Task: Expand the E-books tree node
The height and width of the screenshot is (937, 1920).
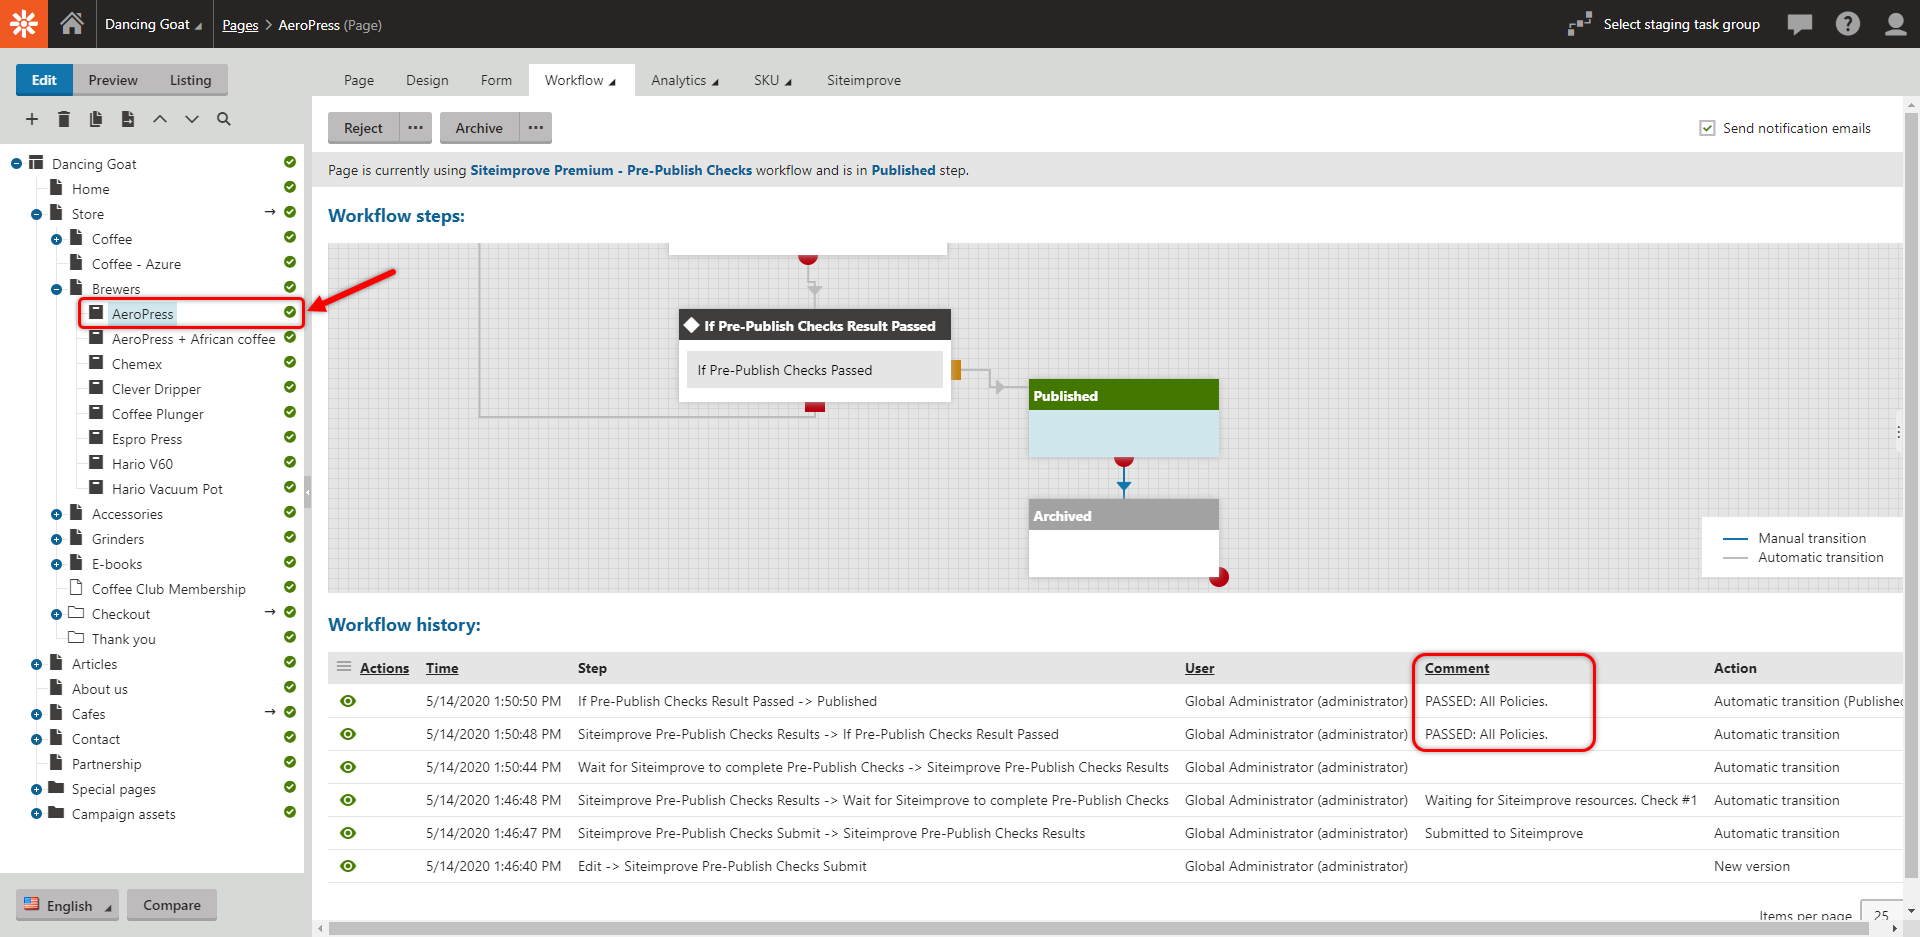Action: (56, 564)
